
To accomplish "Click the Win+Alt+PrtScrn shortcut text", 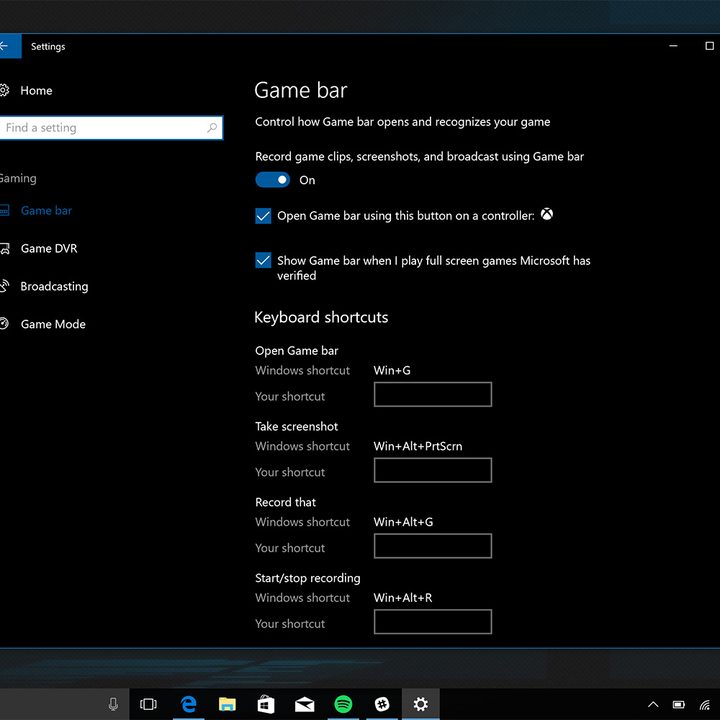I will [x=418, y=446].
